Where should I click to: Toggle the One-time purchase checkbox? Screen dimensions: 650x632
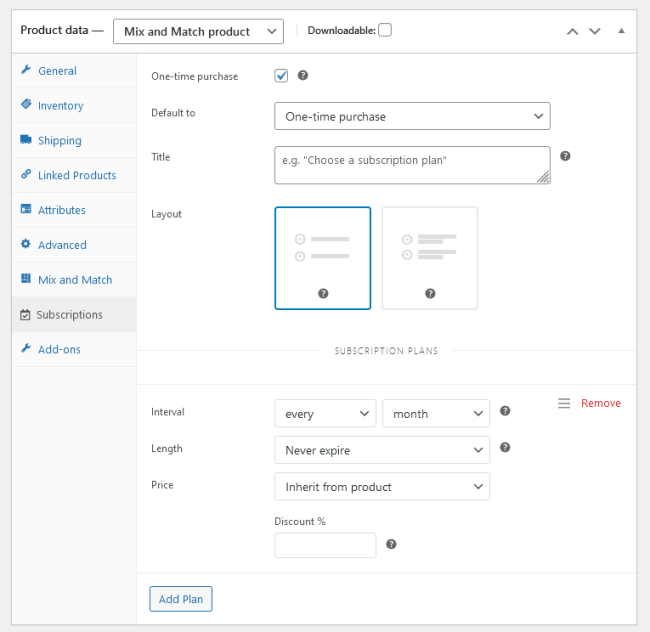(x=281, y=76)
